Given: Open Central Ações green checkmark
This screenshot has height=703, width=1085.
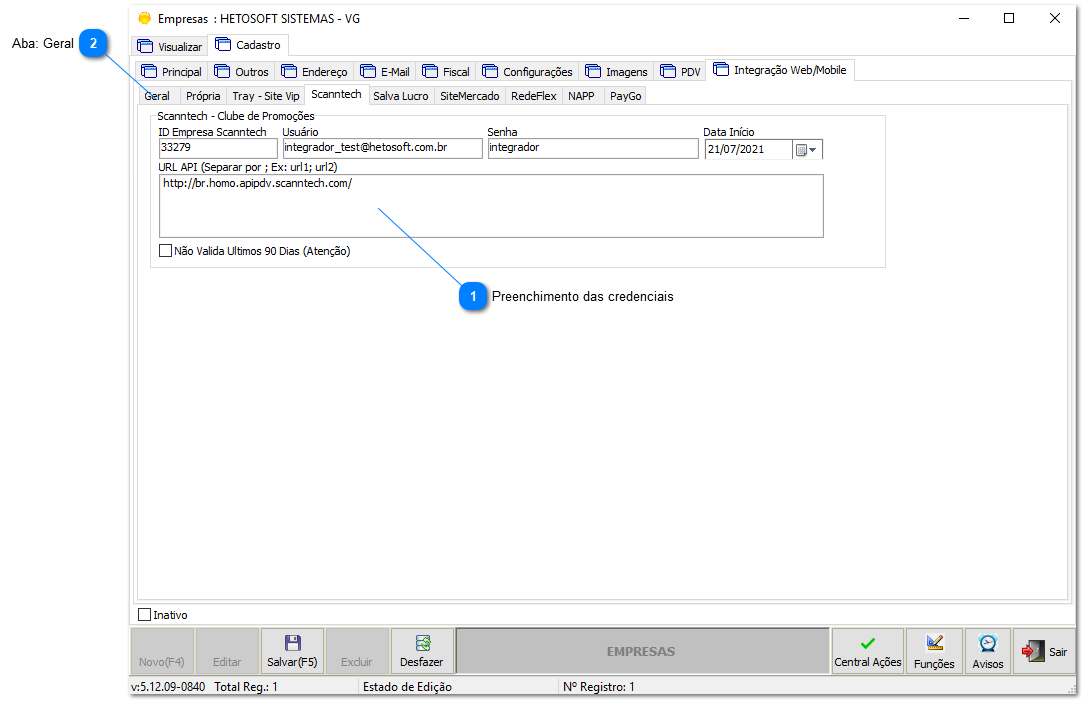Looking at the screenshot, I should point(867,644).
